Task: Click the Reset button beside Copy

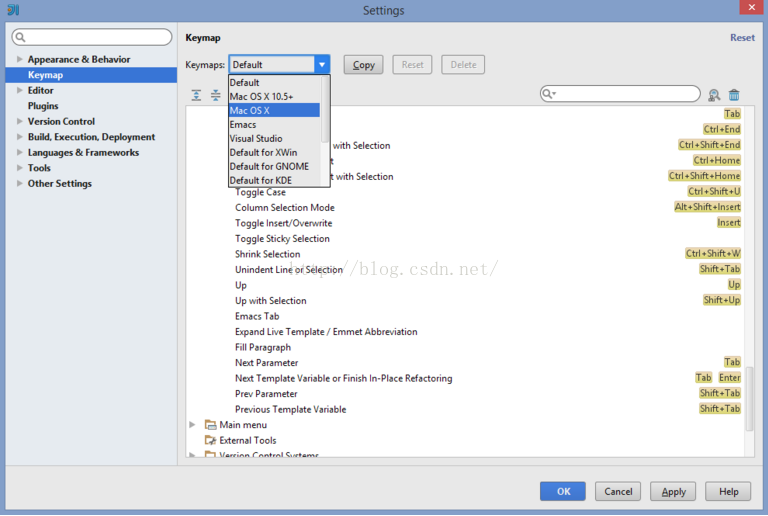Action: point(412,65)
